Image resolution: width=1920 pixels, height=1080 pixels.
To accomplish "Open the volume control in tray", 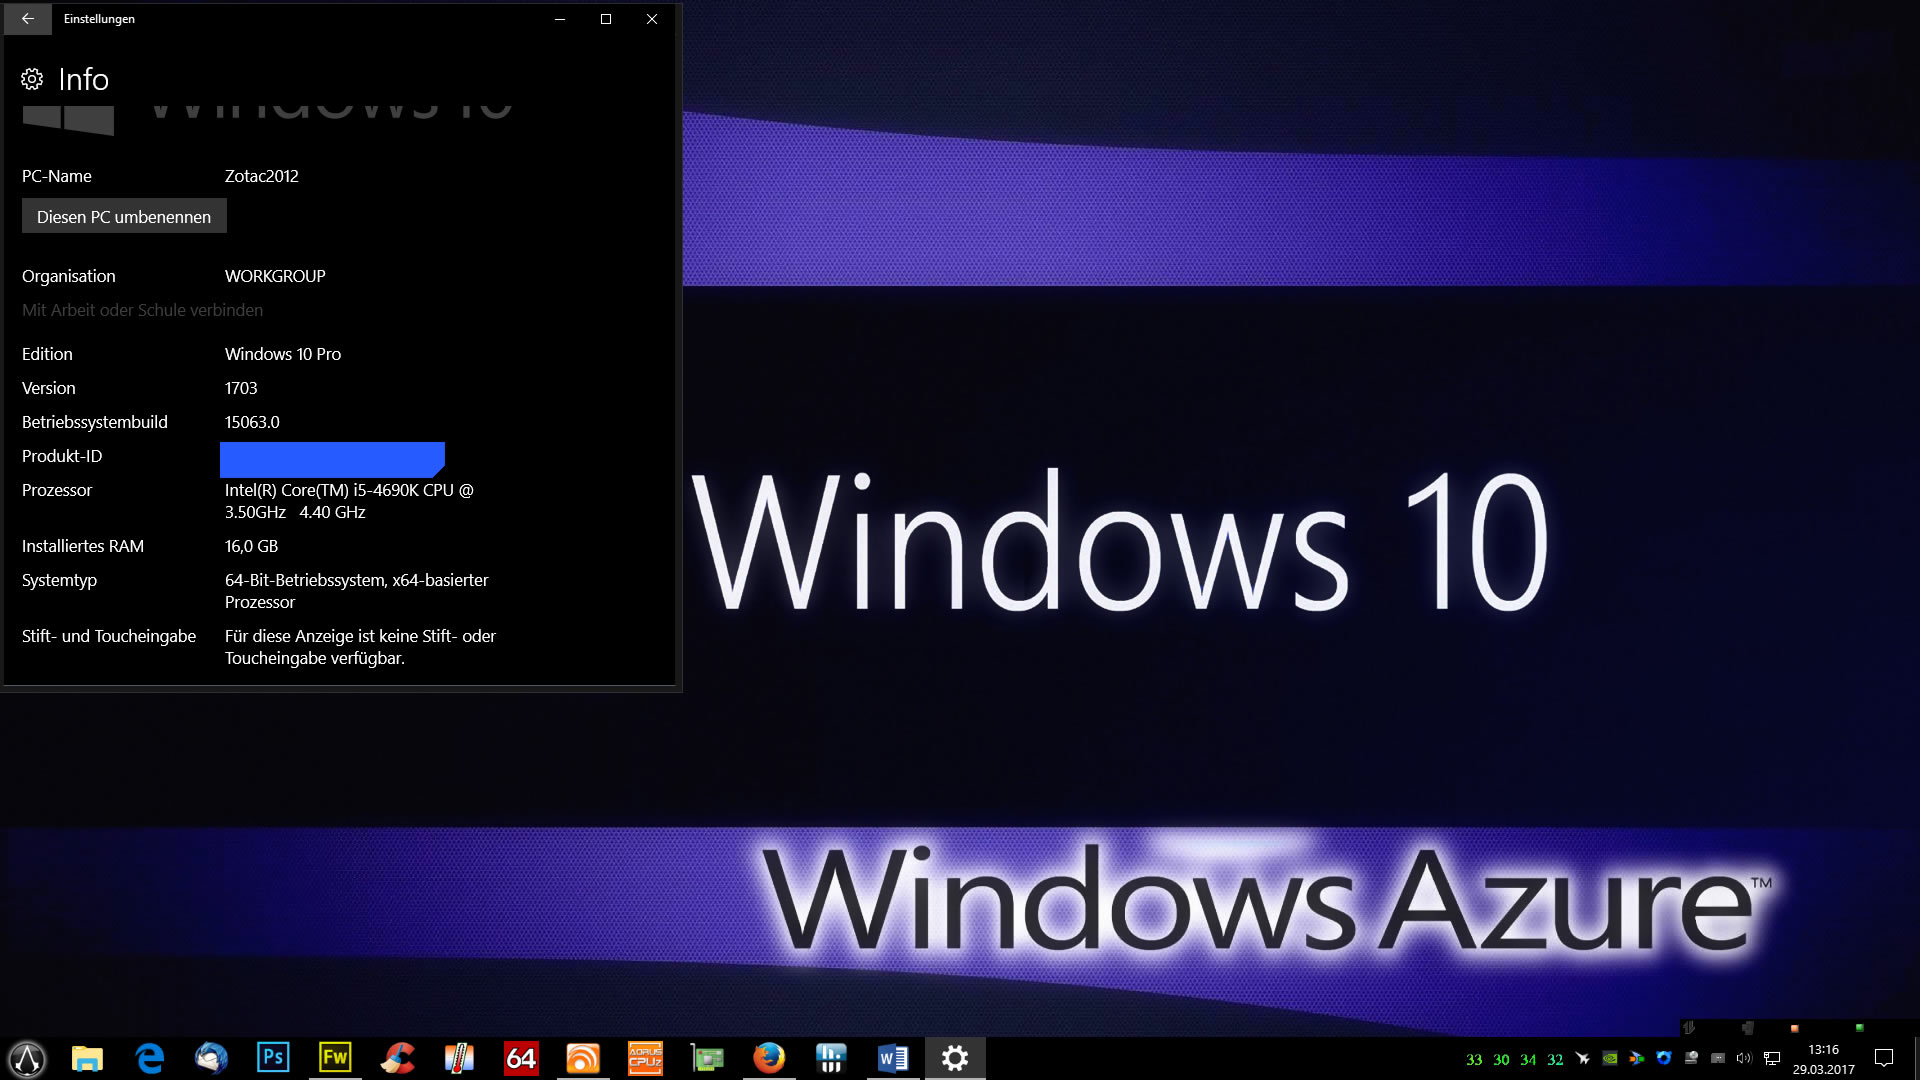I will [x=1744, y=1058].
